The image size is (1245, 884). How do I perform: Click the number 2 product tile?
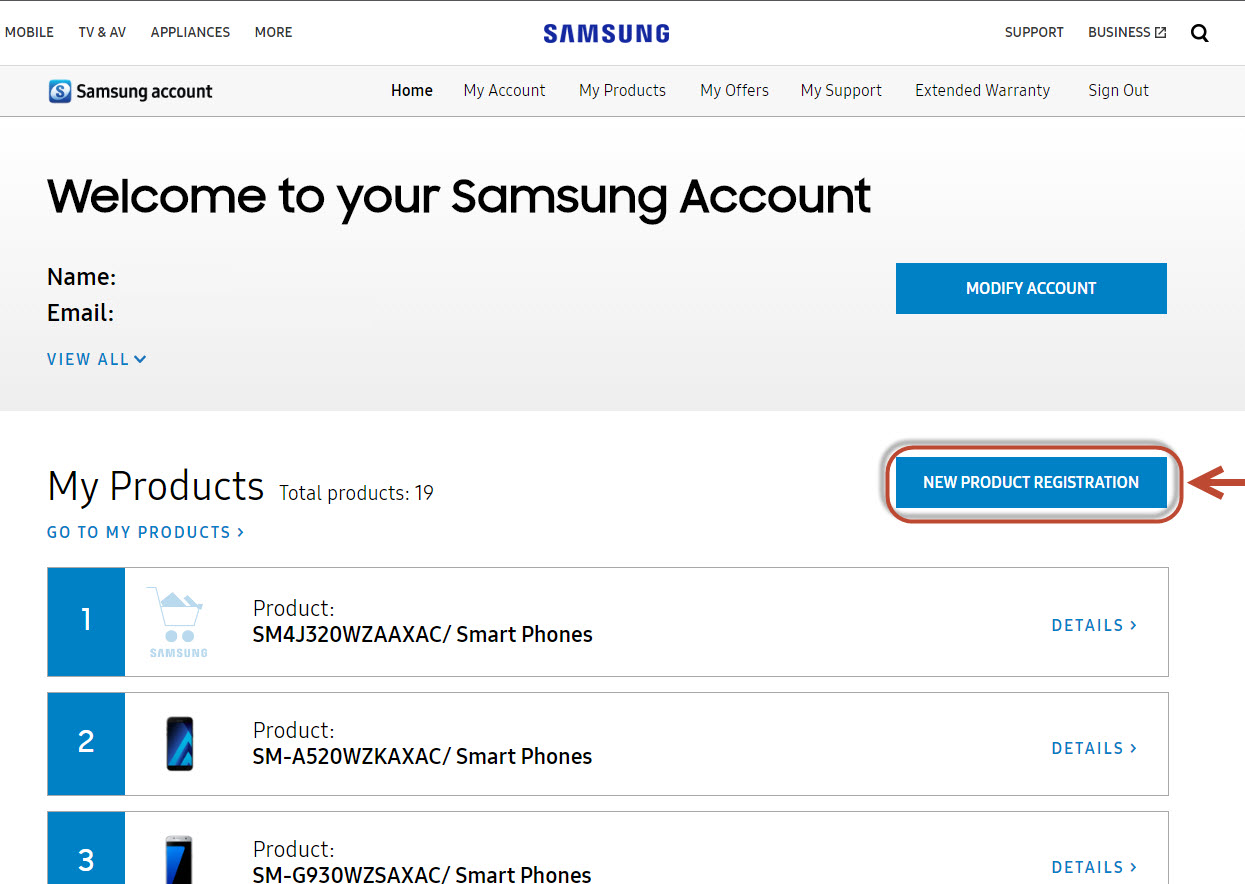click(x=86, y=744)
